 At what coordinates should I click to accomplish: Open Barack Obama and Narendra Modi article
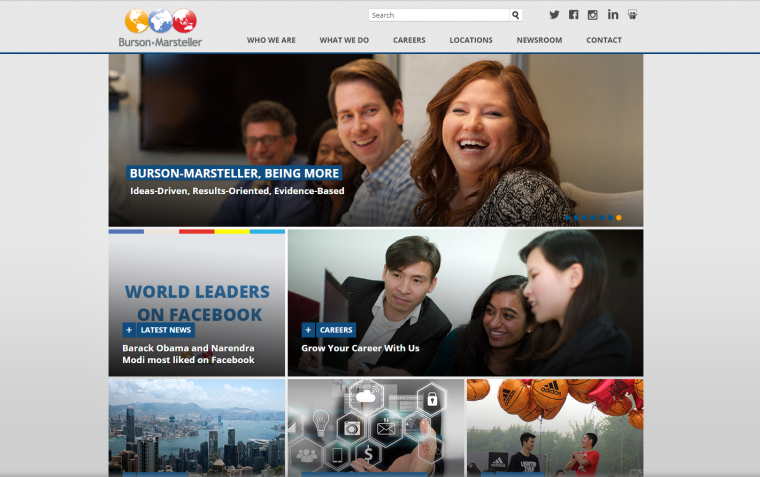tap(189, 354)
